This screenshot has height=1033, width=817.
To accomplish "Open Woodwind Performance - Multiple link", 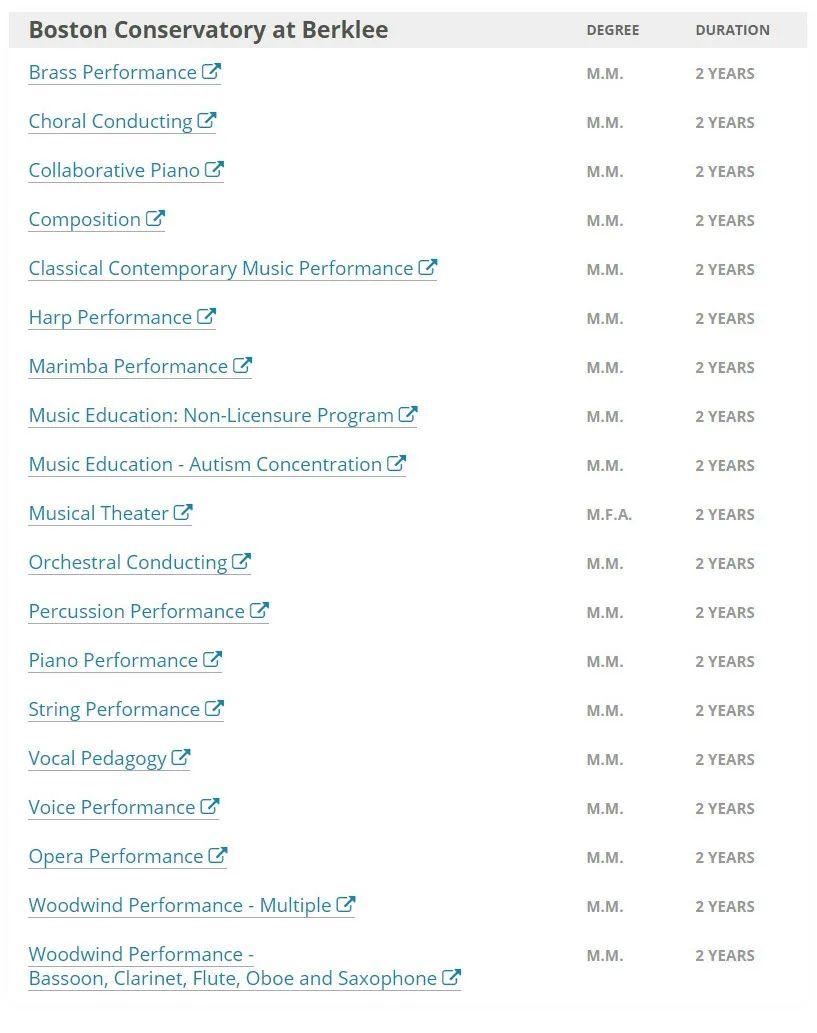I will click(x=180, y=906).
